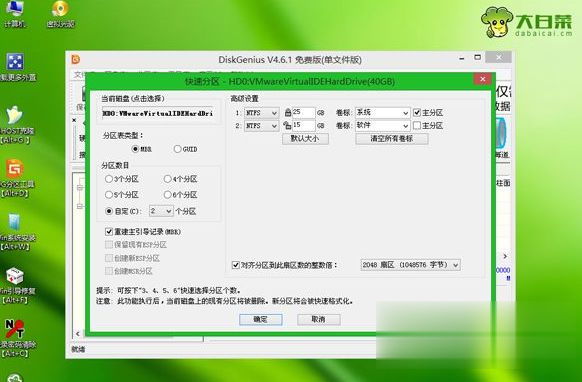
Task: Open the 2048 sector alignment dropdown
Action: [x=411, y=265]
